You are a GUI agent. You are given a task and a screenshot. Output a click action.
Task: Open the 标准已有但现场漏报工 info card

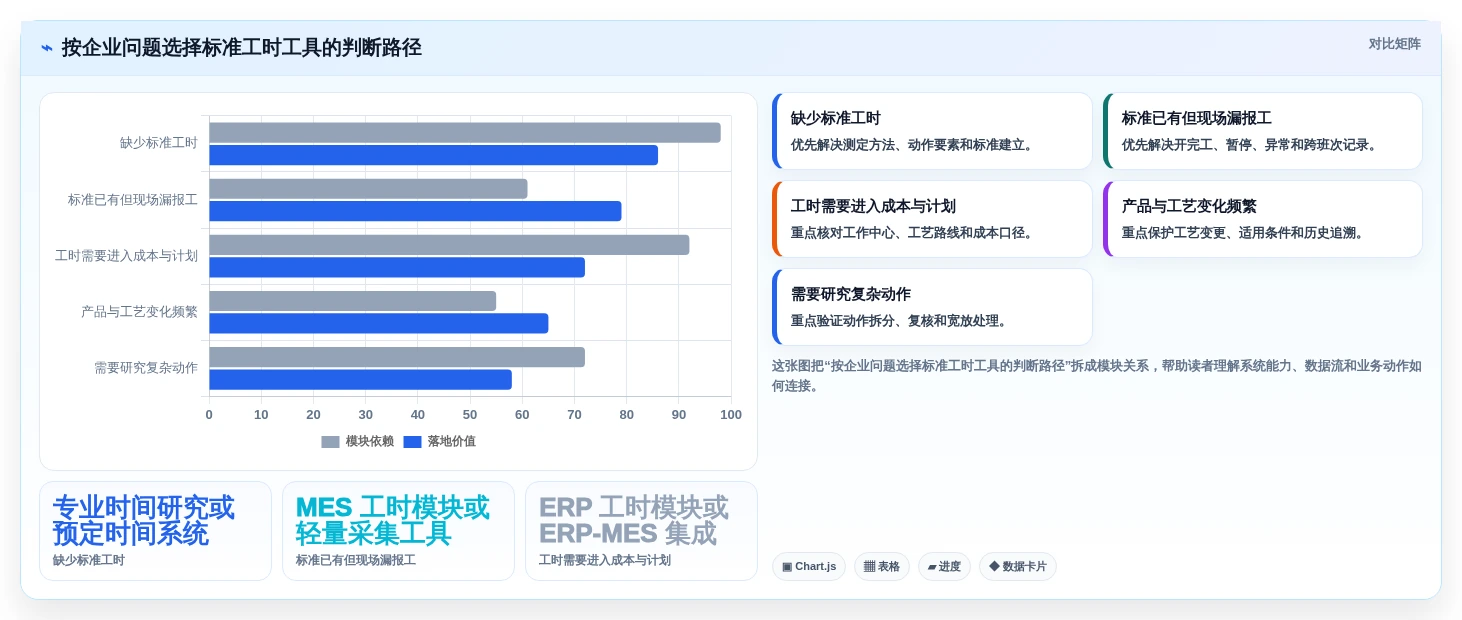point(1263,131)
